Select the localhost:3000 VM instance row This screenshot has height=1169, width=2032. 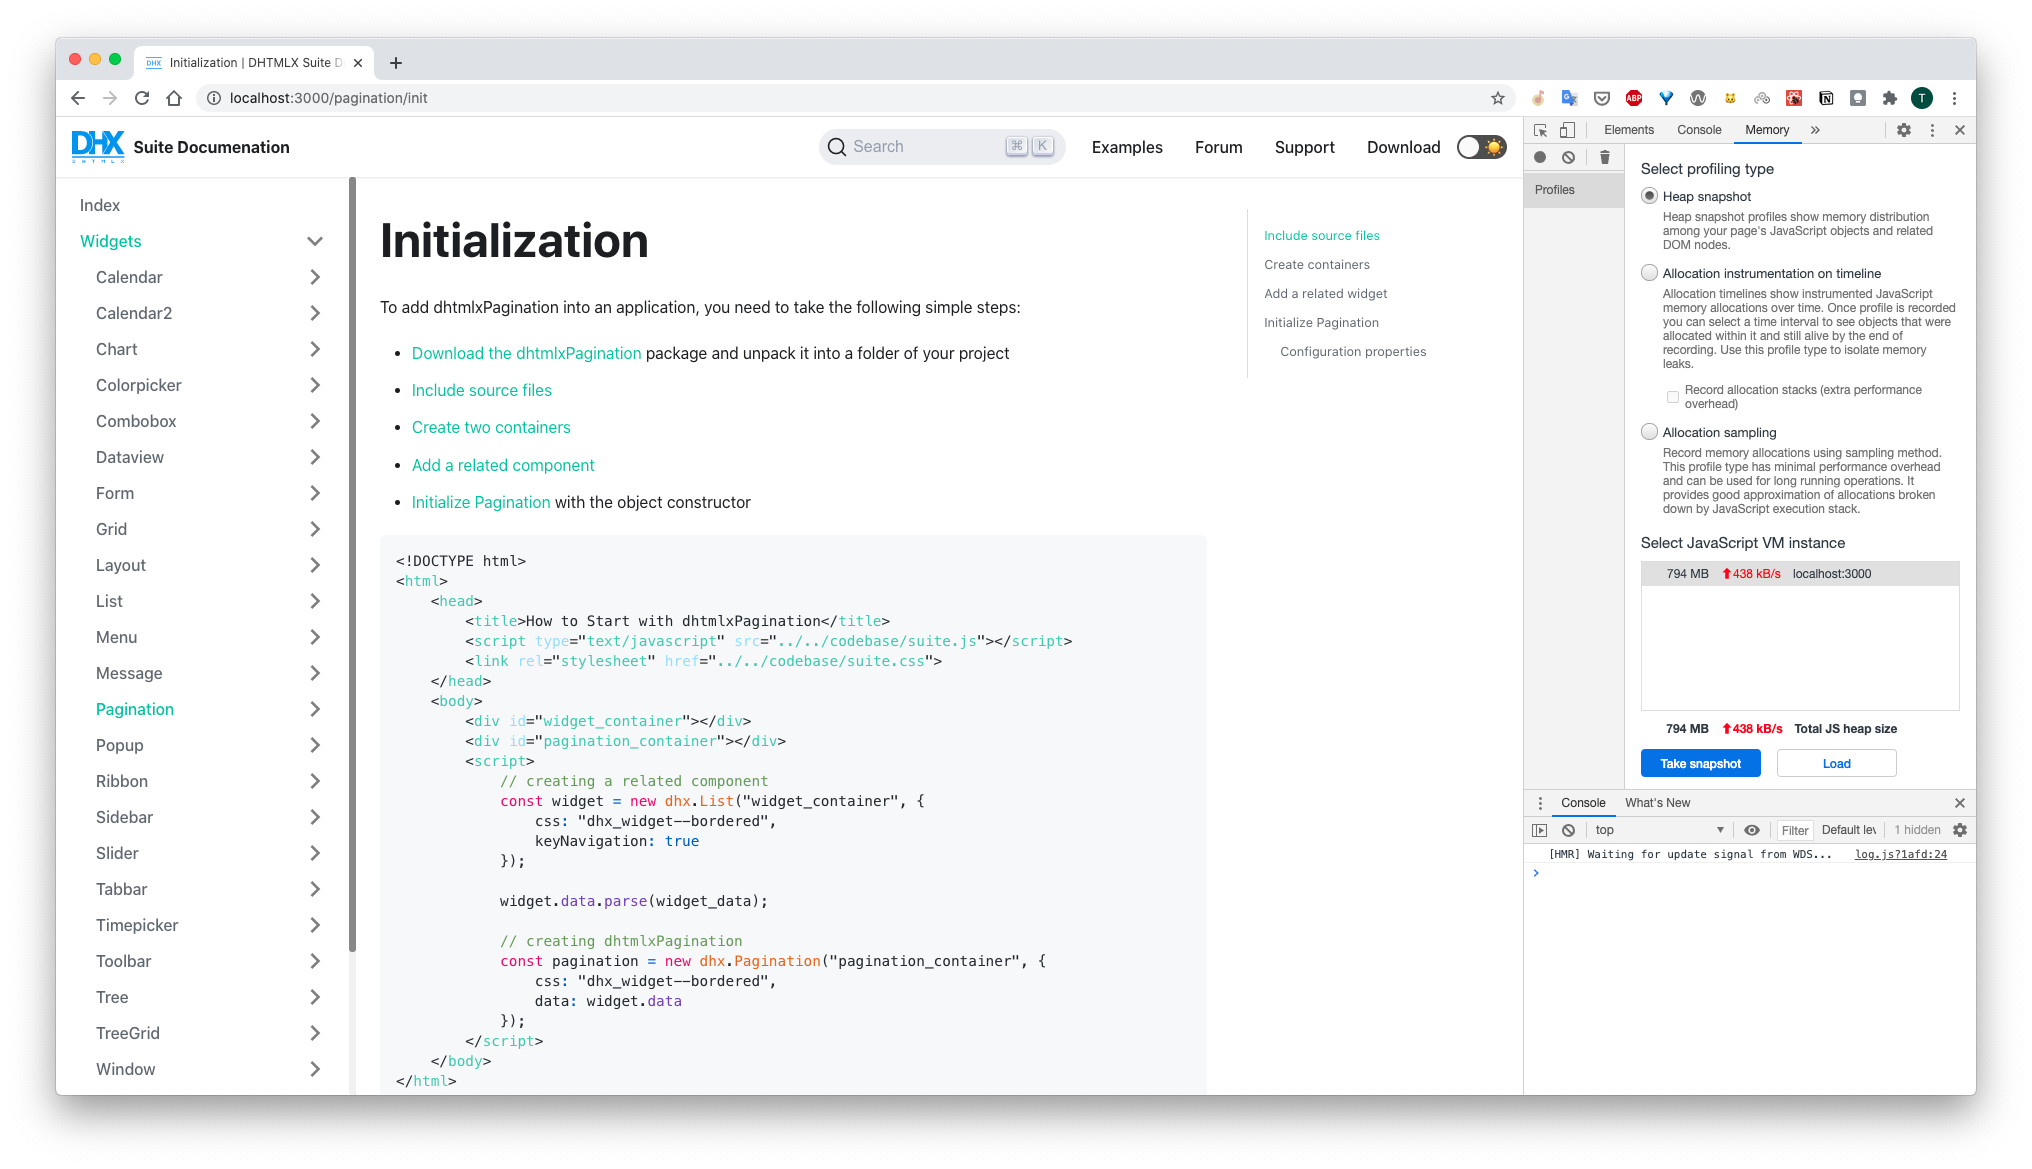click(x=1800, y=573)
